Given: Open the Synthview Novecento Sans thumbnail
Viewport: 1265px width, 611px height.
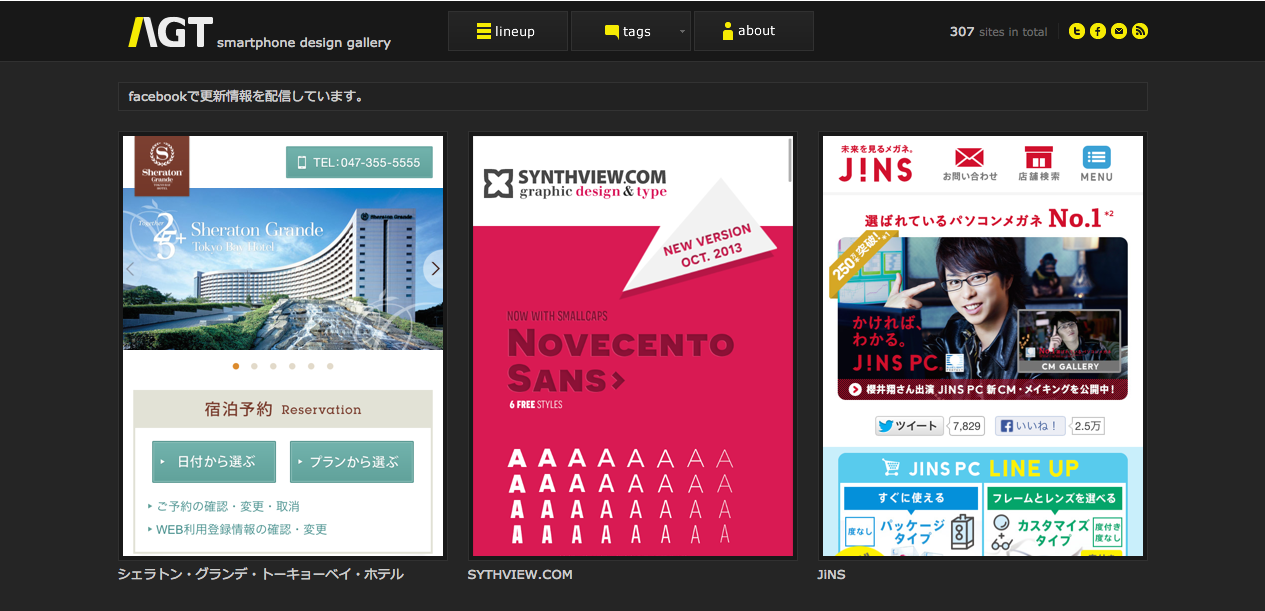Looking at the screenshot, I should click(x=633, y=346).
